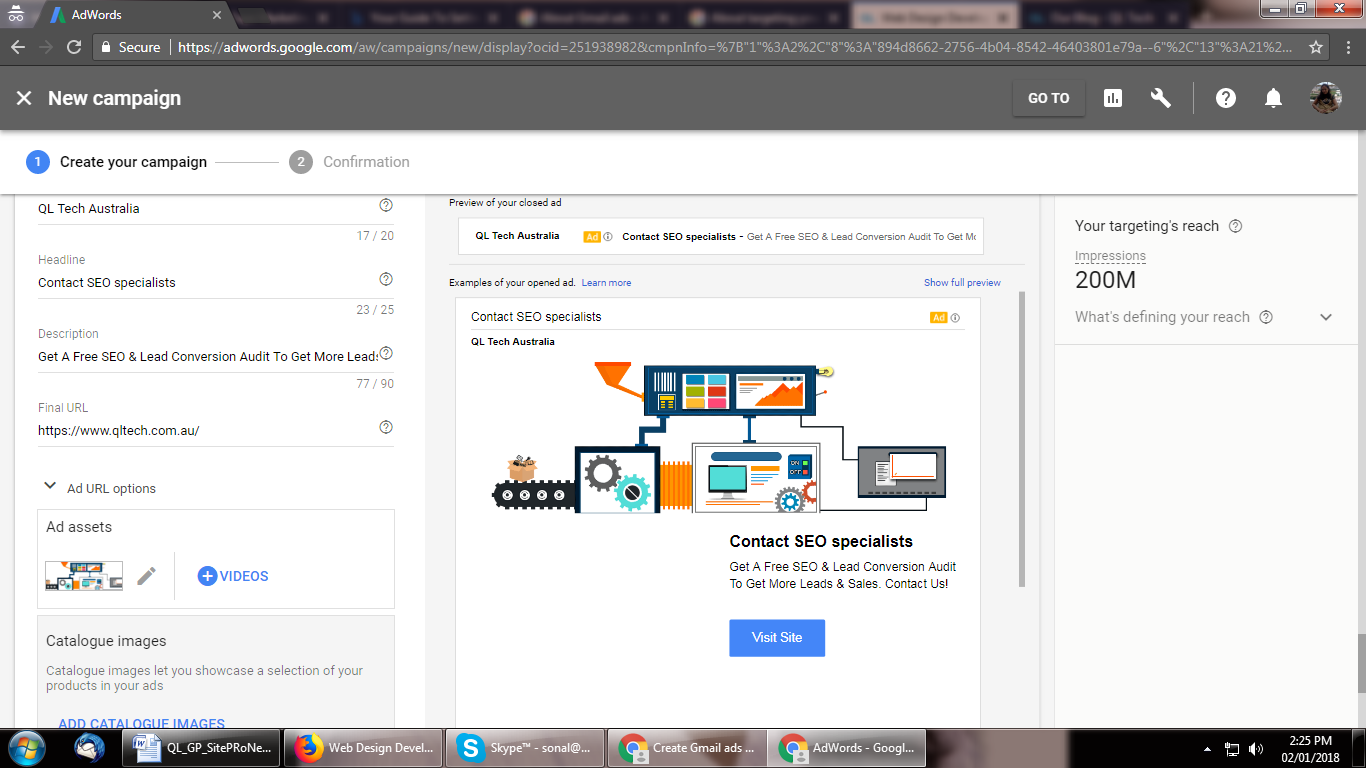Click info icon in opened ad preview header

pyautogui.click(x=955, y=318)
